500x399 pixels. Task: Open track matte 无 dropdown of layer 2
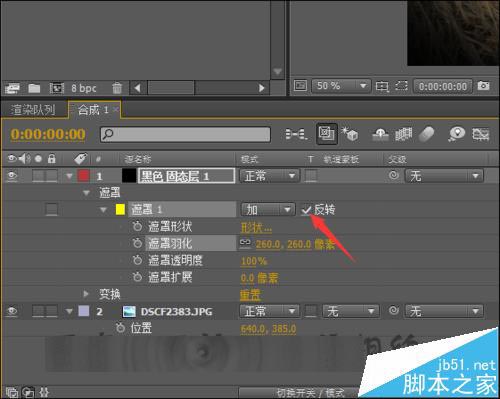350,311
